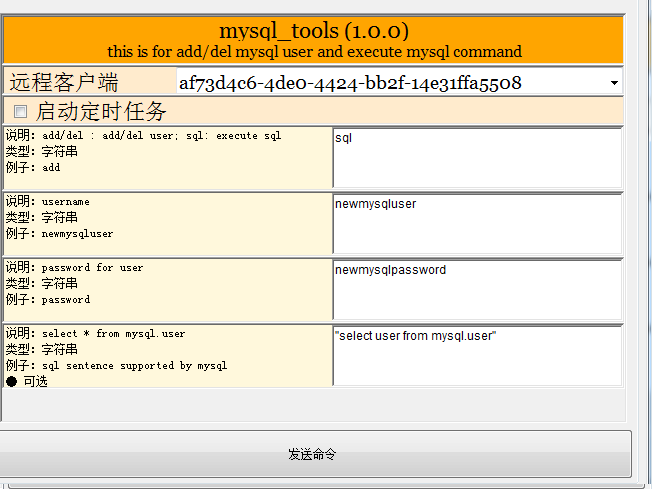Click the 例子: password example text
Screen dimensions: 652x489
tap(48, 299)
